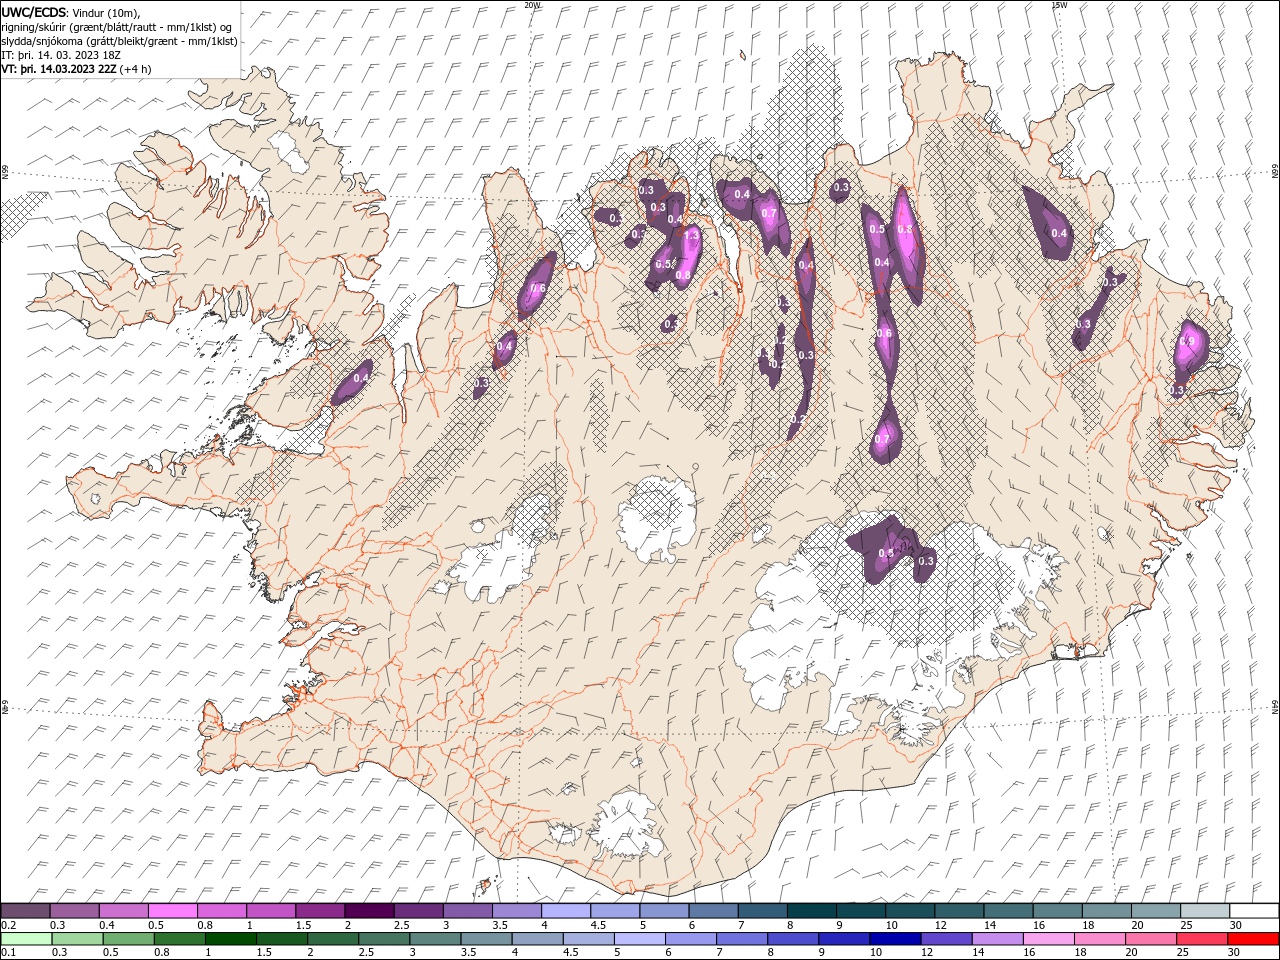Select the 'slydda/snjókoma (grátt/bleikt/grænt - mm/1klst)' line
The width and height of the screenshot is (1280, 960).
click(x=120, y=41)
